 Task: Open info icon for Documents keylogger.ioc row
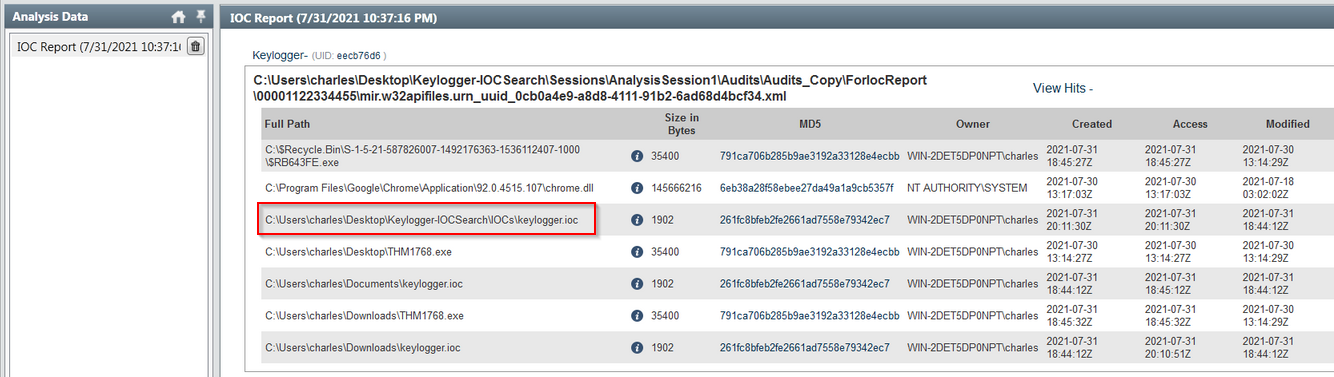pos(637,284)
